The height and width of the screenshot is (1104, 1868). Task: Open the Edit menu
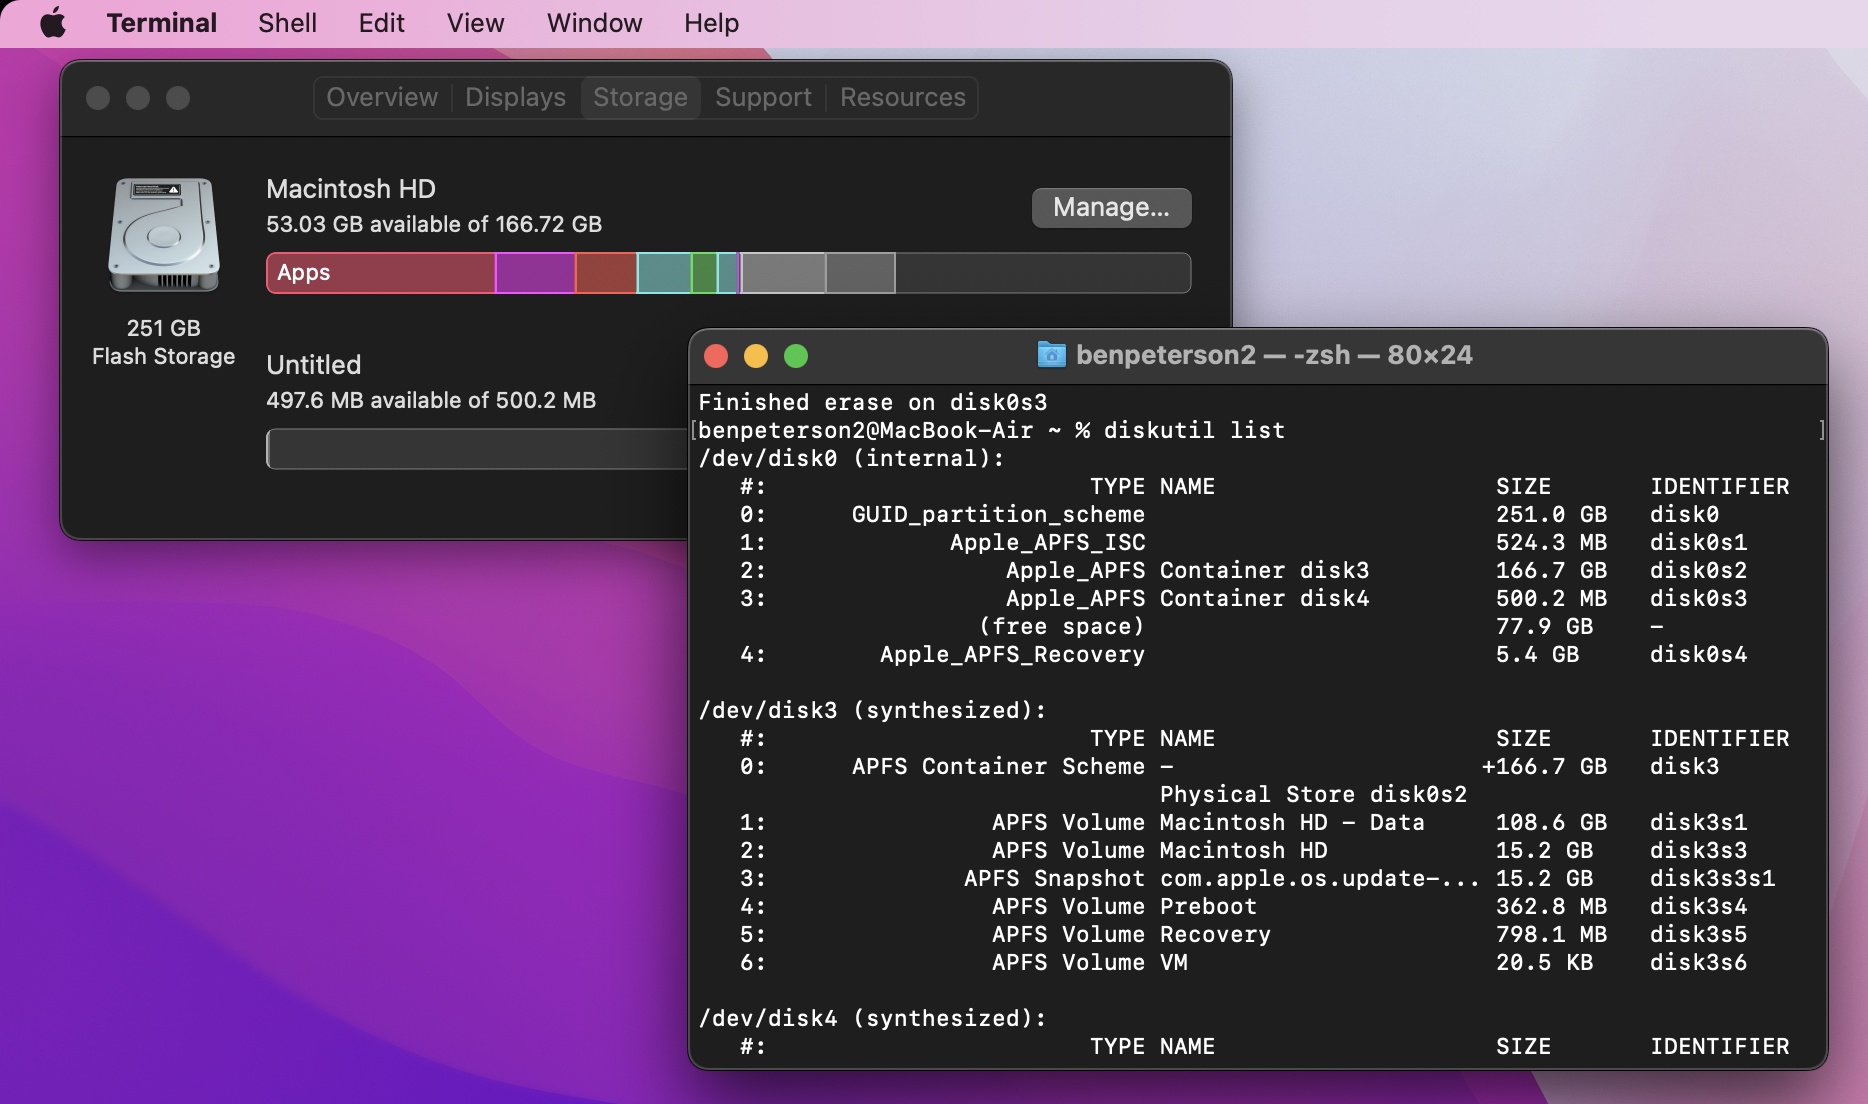pyautogui.click(x=380, y=22)
